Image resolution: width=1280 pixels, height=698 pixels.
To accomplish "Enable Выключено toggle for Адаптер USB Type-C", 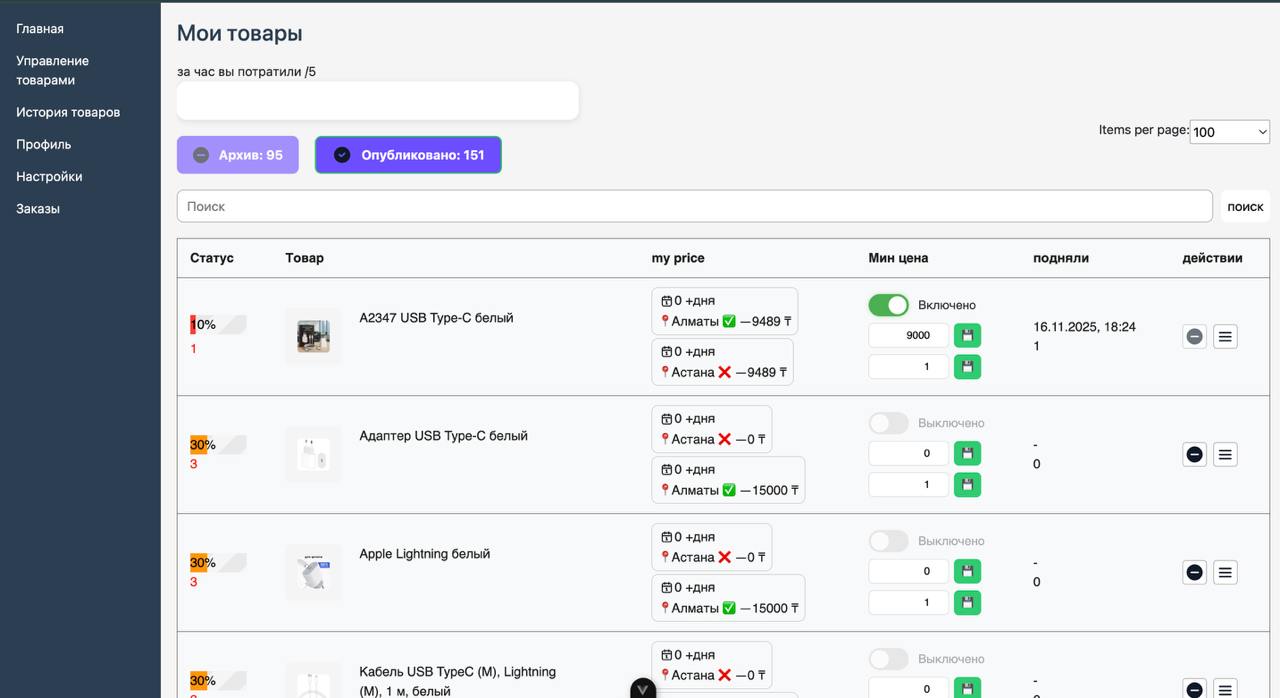I will click(888, 423).
